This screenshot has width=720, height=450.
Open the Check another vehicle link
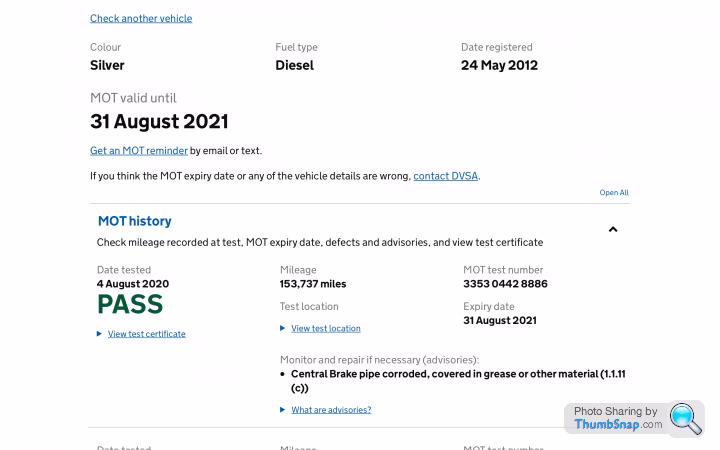click(141, 18)
